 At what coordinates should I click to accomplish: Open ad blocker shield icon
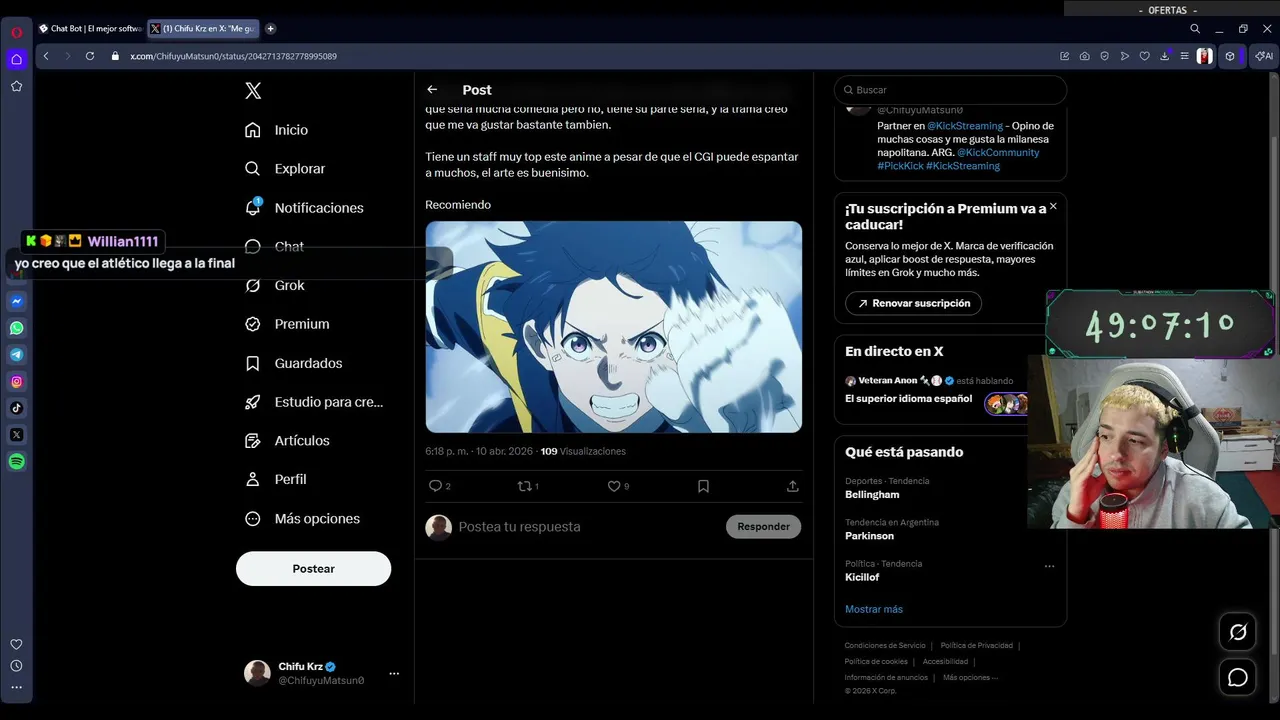pos(1105,56)
